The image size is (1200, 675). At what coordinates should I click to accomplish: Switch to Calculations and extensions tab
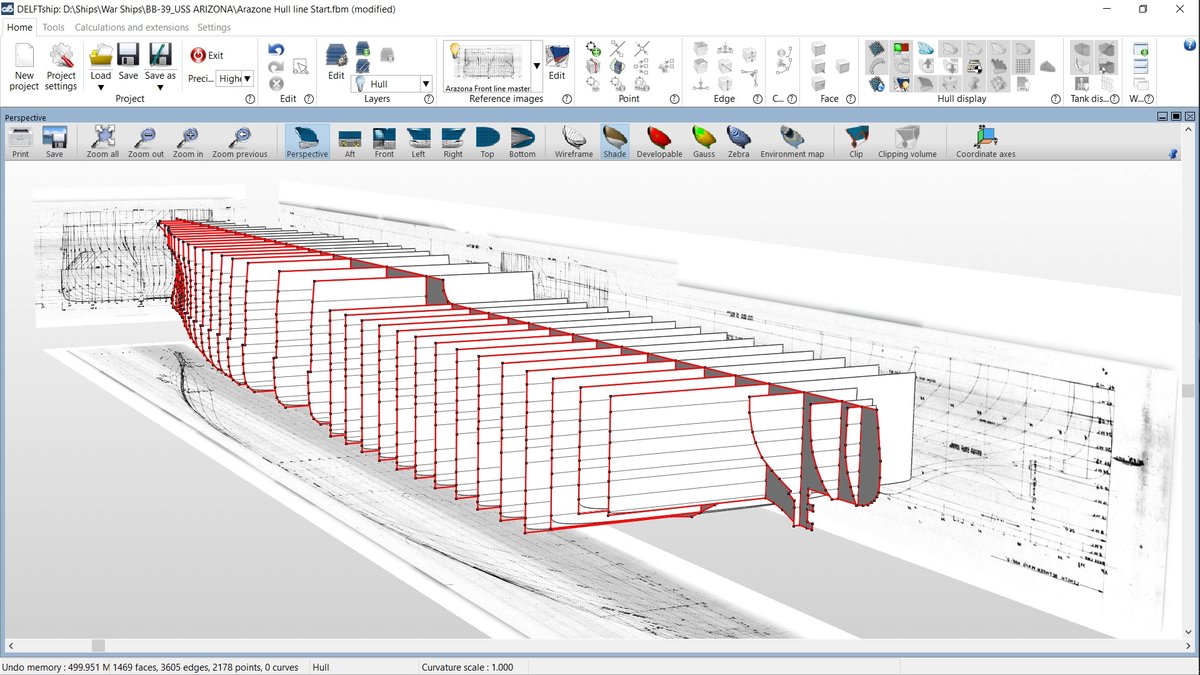(131, 28)
